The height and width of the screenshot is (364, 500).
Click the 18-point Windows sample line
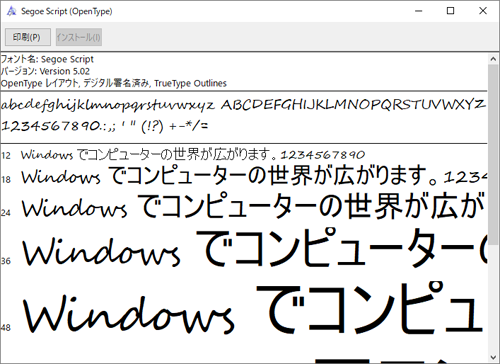coord(254,176)
